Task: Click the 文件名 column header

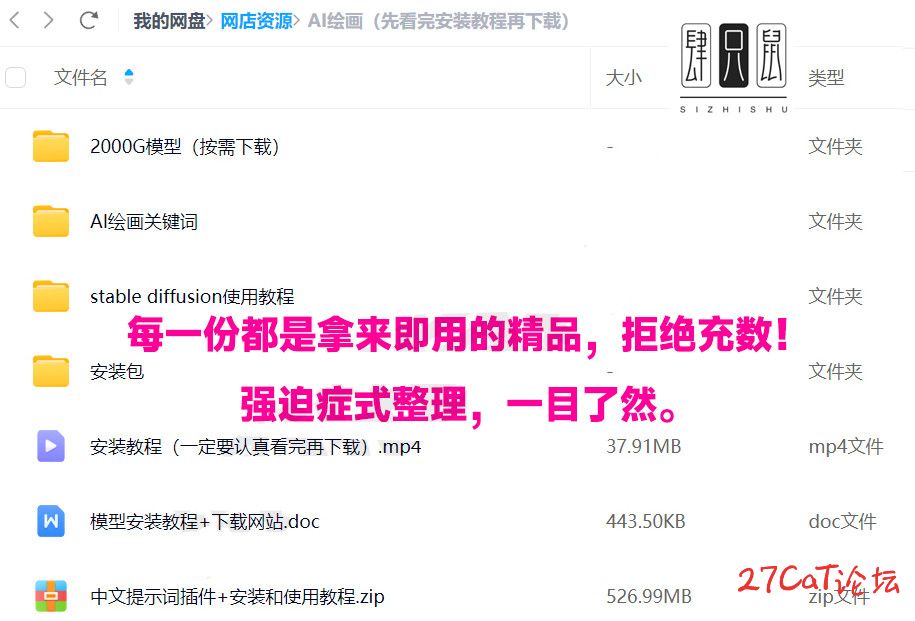Action: point(81,77)
